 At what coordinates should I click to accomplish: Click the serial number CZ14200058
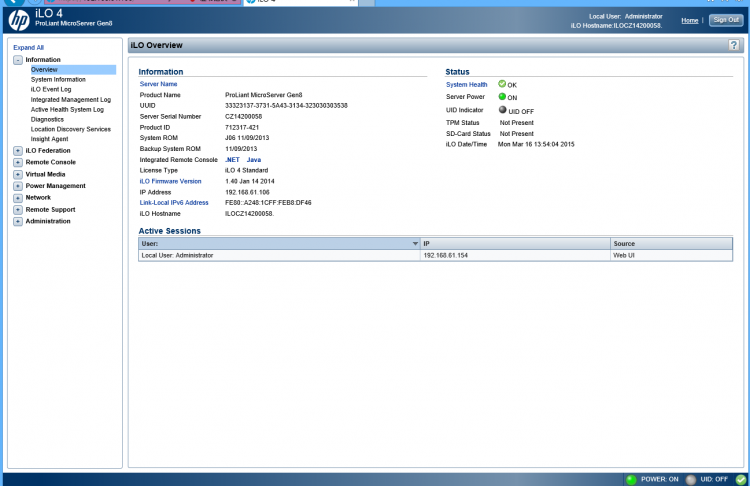(243, 116)
